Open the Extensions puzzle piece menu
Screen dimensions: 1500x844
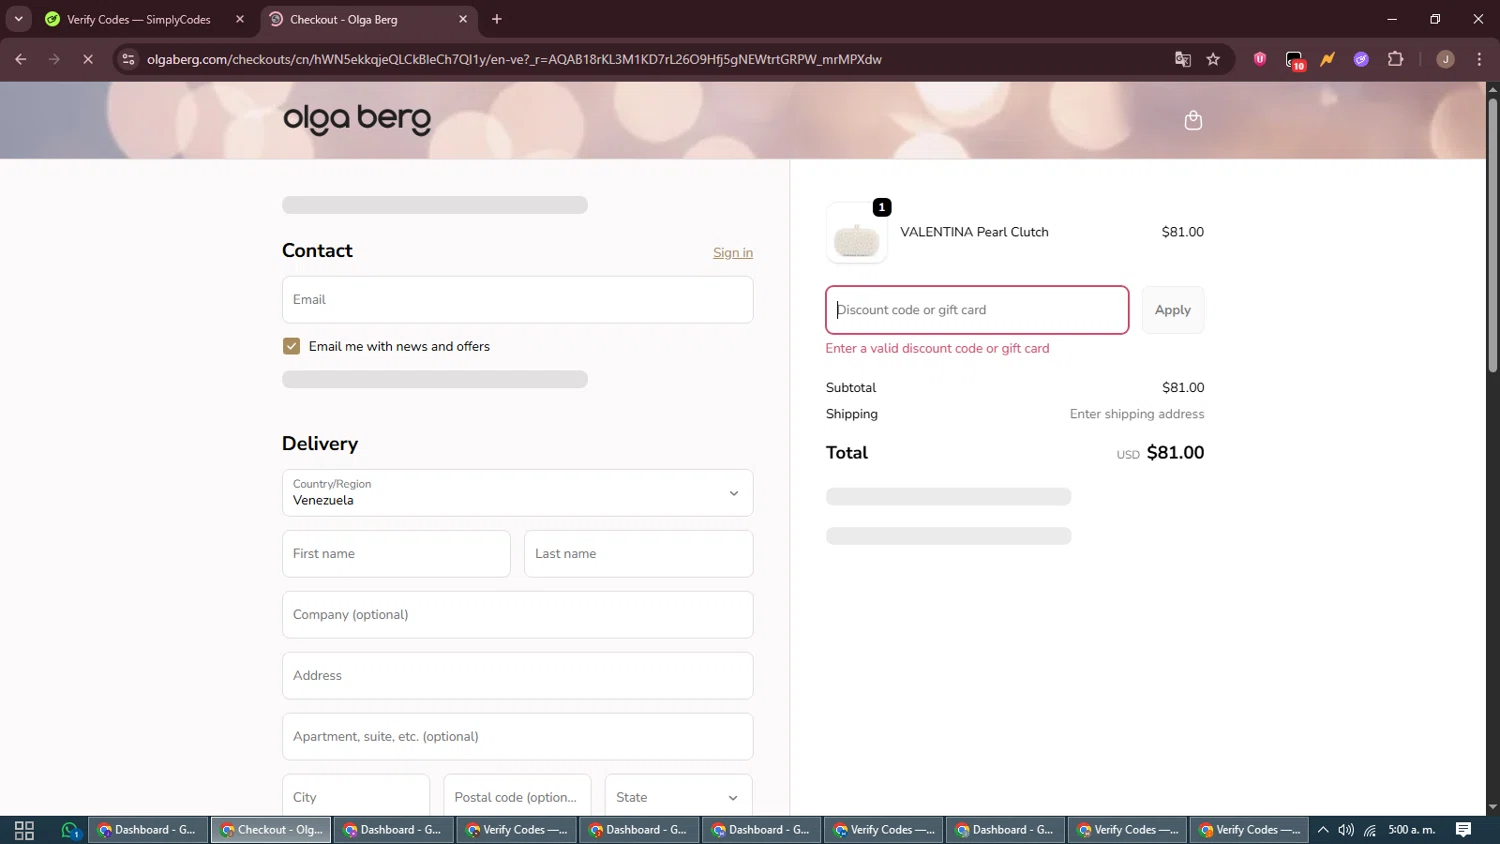(x=1395, y=59)
